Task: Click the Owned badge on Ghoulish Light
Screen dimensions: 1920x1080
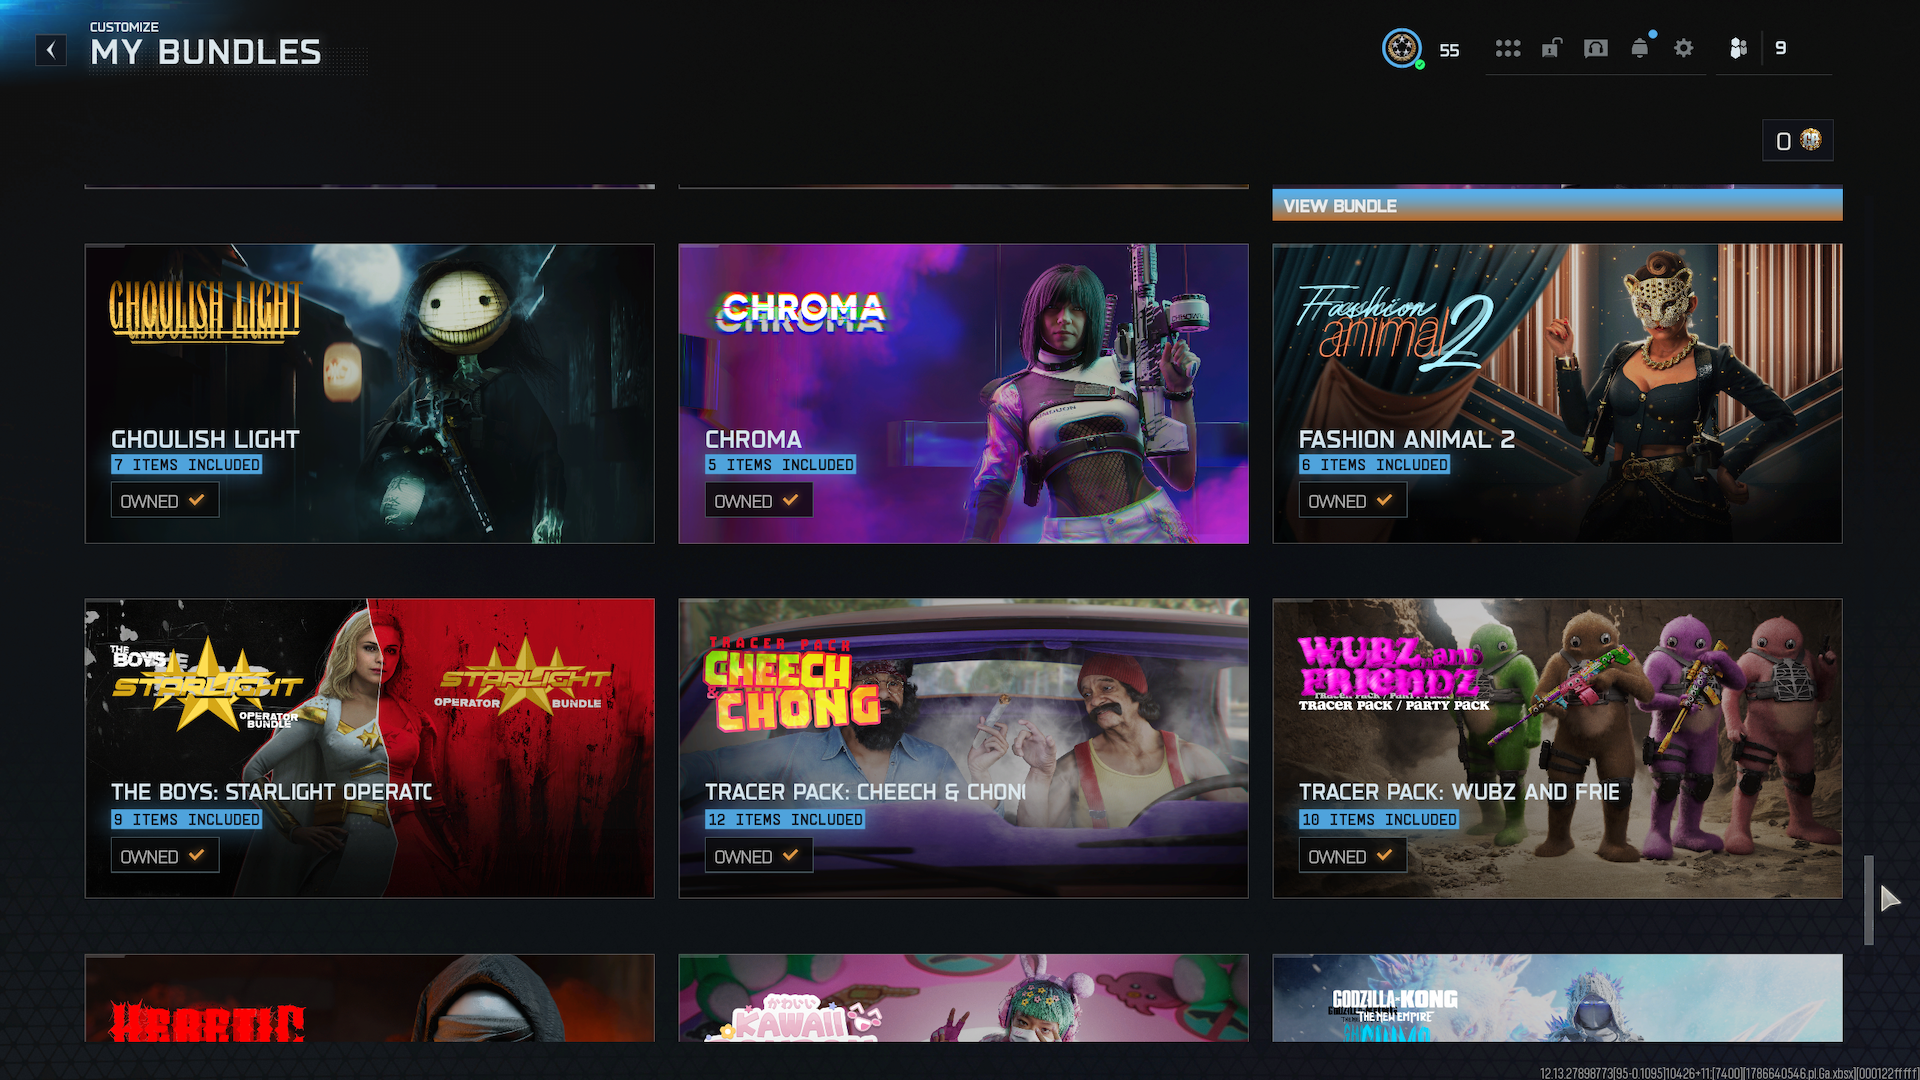Action: coord(165,501)
